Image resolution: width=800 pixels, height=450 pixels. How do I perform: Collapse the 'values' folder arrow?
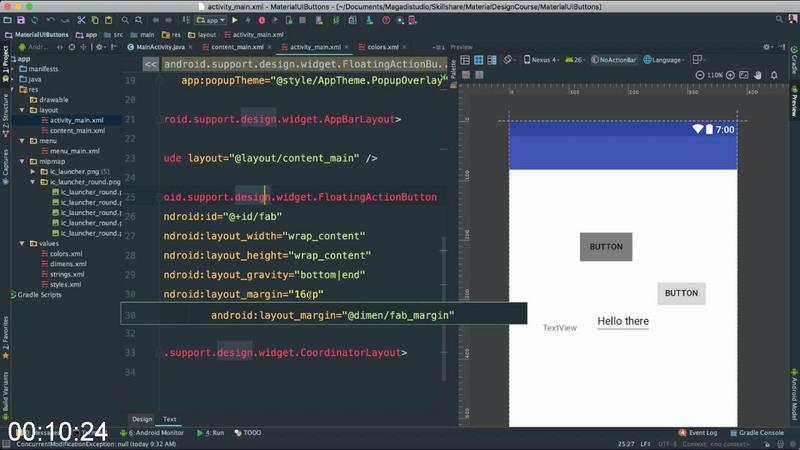coord(22,243)
